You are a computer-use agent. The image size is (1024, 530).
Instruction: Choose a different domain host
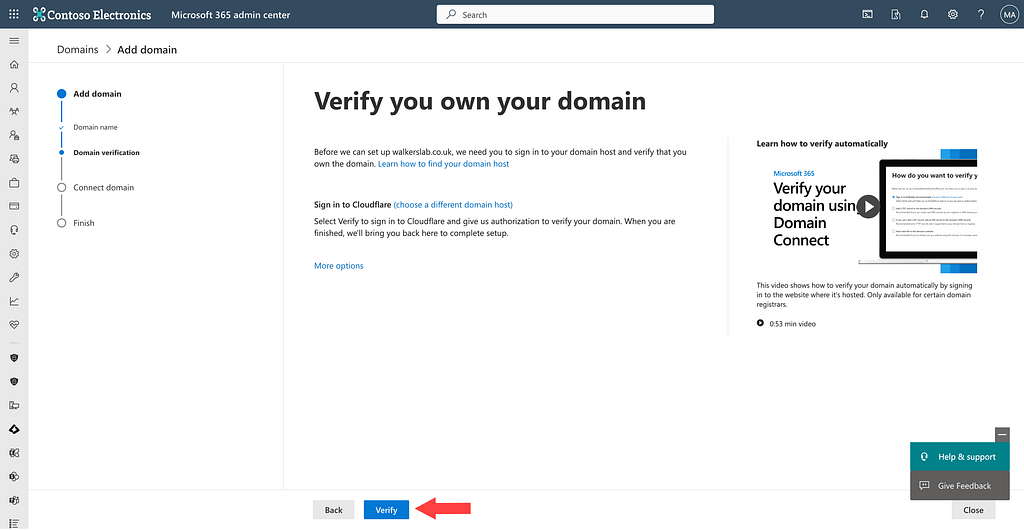(x=453, y=205)
